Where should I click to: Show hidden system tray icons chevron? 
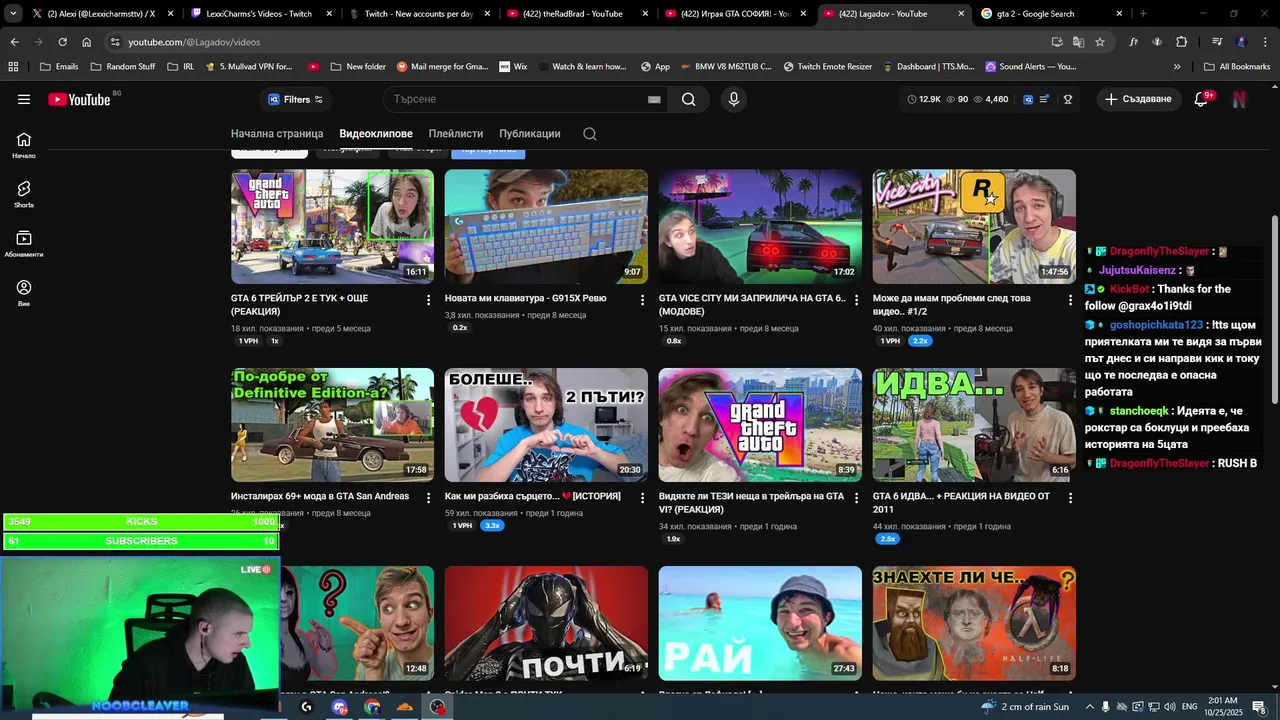click(1090, 707)
